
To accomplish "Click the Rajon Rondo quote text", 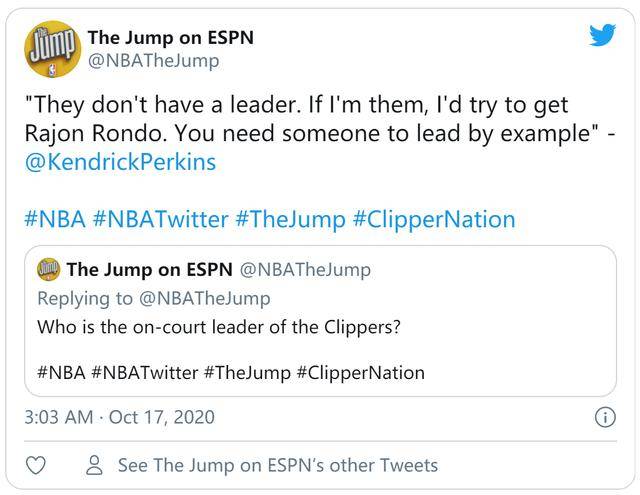I will (320, 119).
